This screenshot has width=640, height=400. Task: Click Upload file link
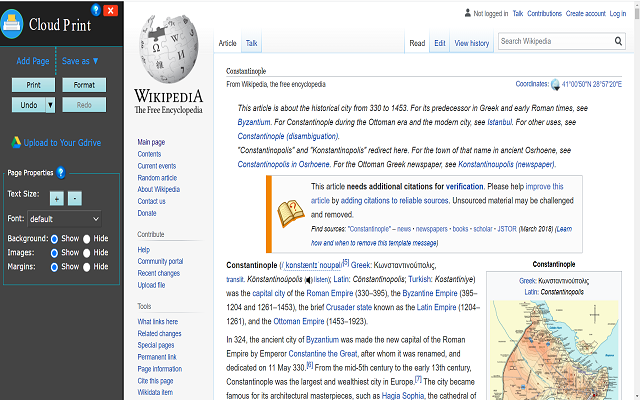[x=151, y=285]
